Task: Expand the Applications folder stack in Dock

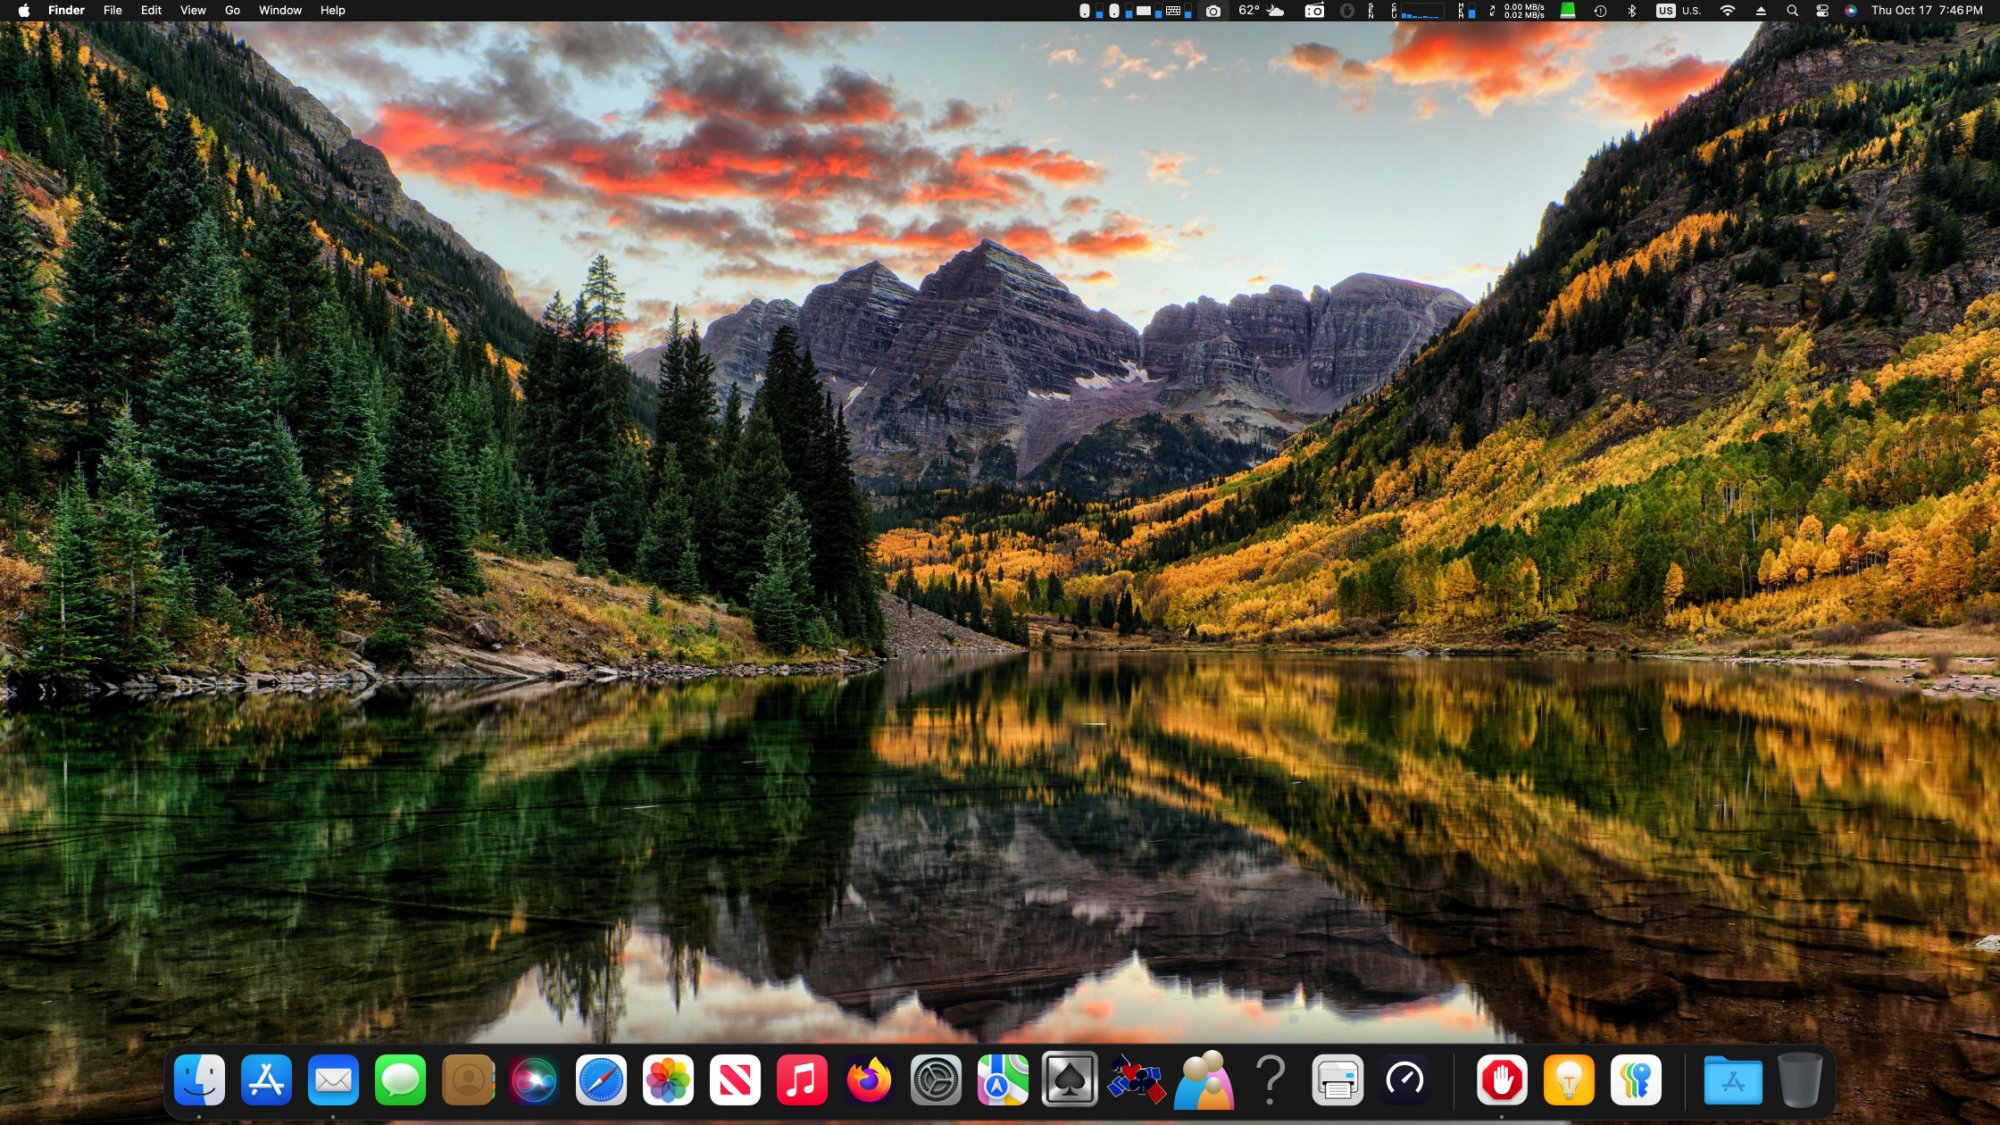Action: 1732,1080
